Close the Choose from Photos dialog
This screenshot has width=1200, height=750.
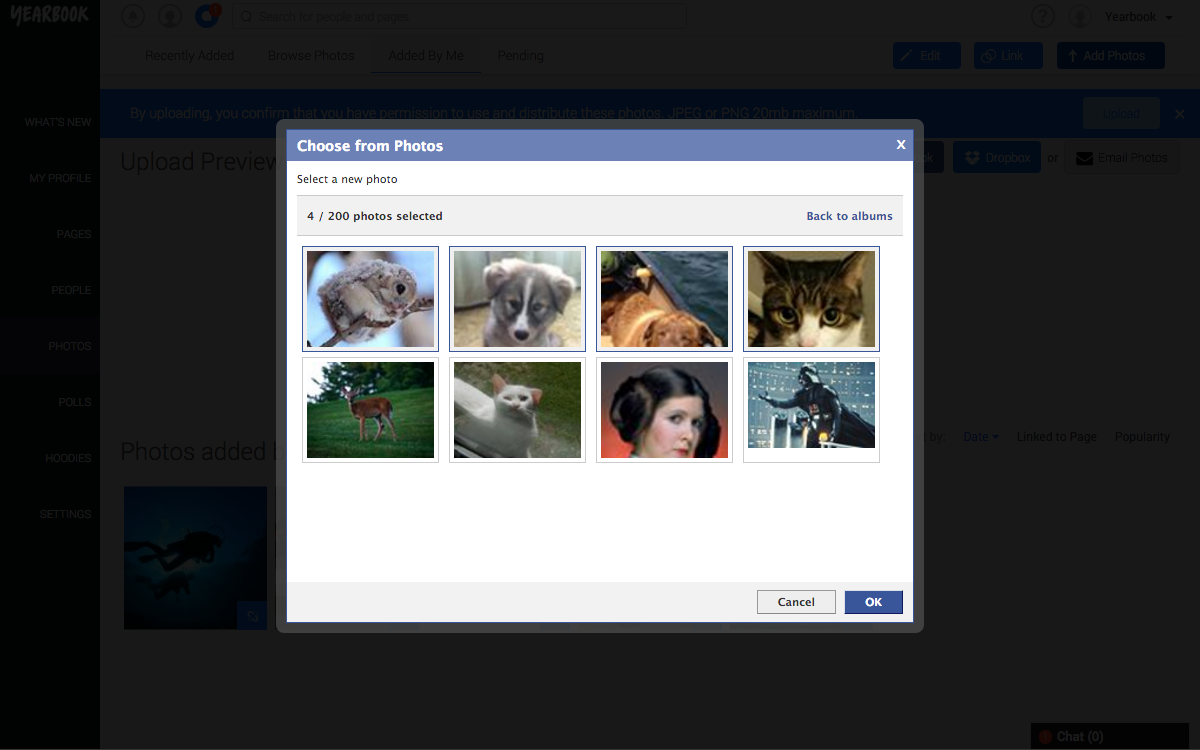click(x=901, y=145)
